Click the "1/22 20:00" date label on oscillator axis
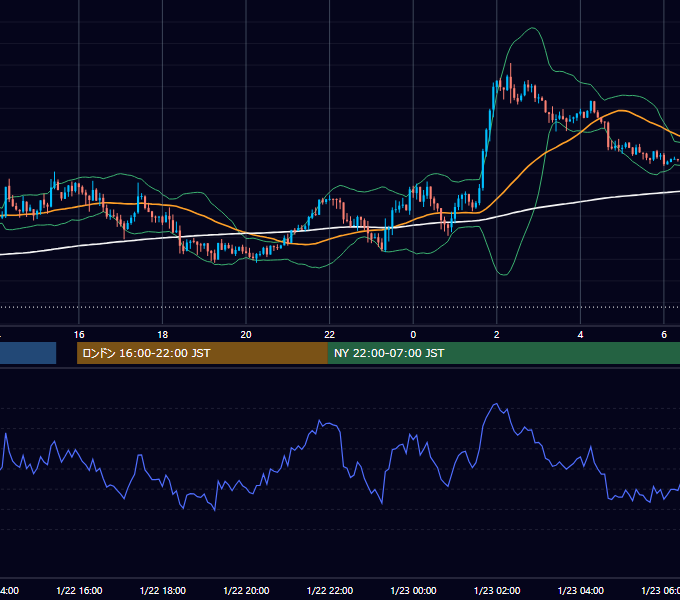 [246, 590]
